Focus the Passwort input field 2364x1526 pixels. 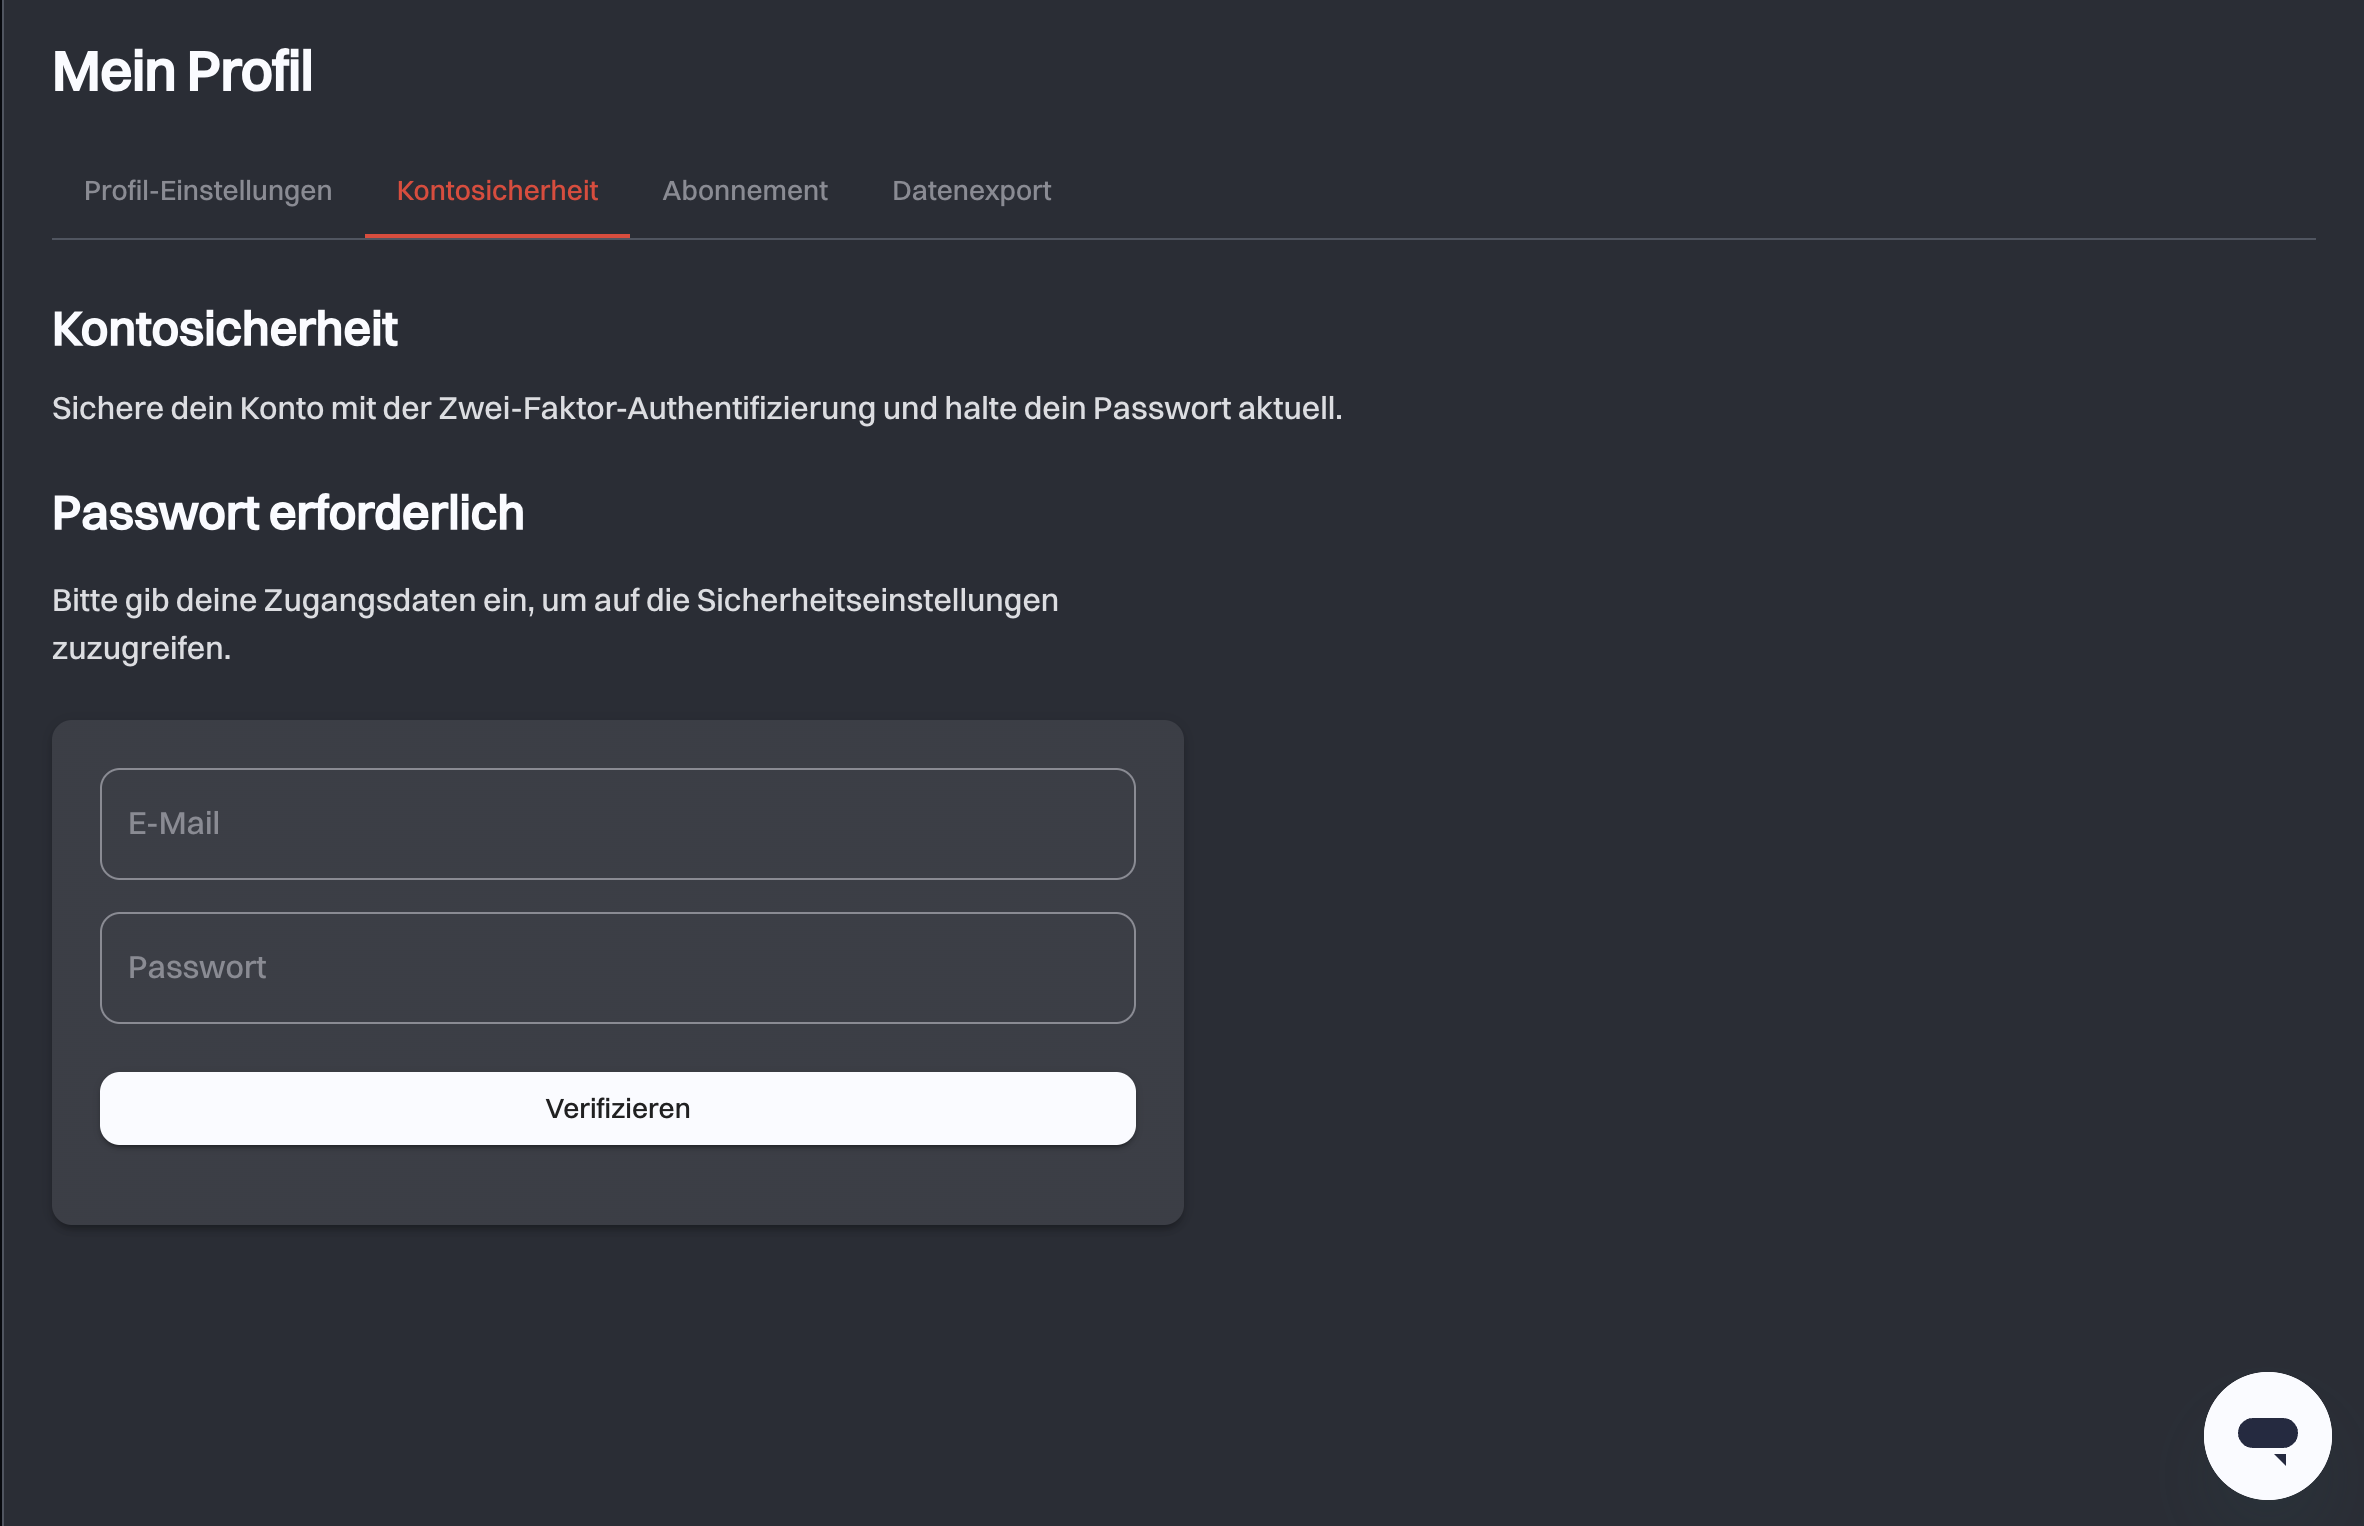[x=618, y=968]
